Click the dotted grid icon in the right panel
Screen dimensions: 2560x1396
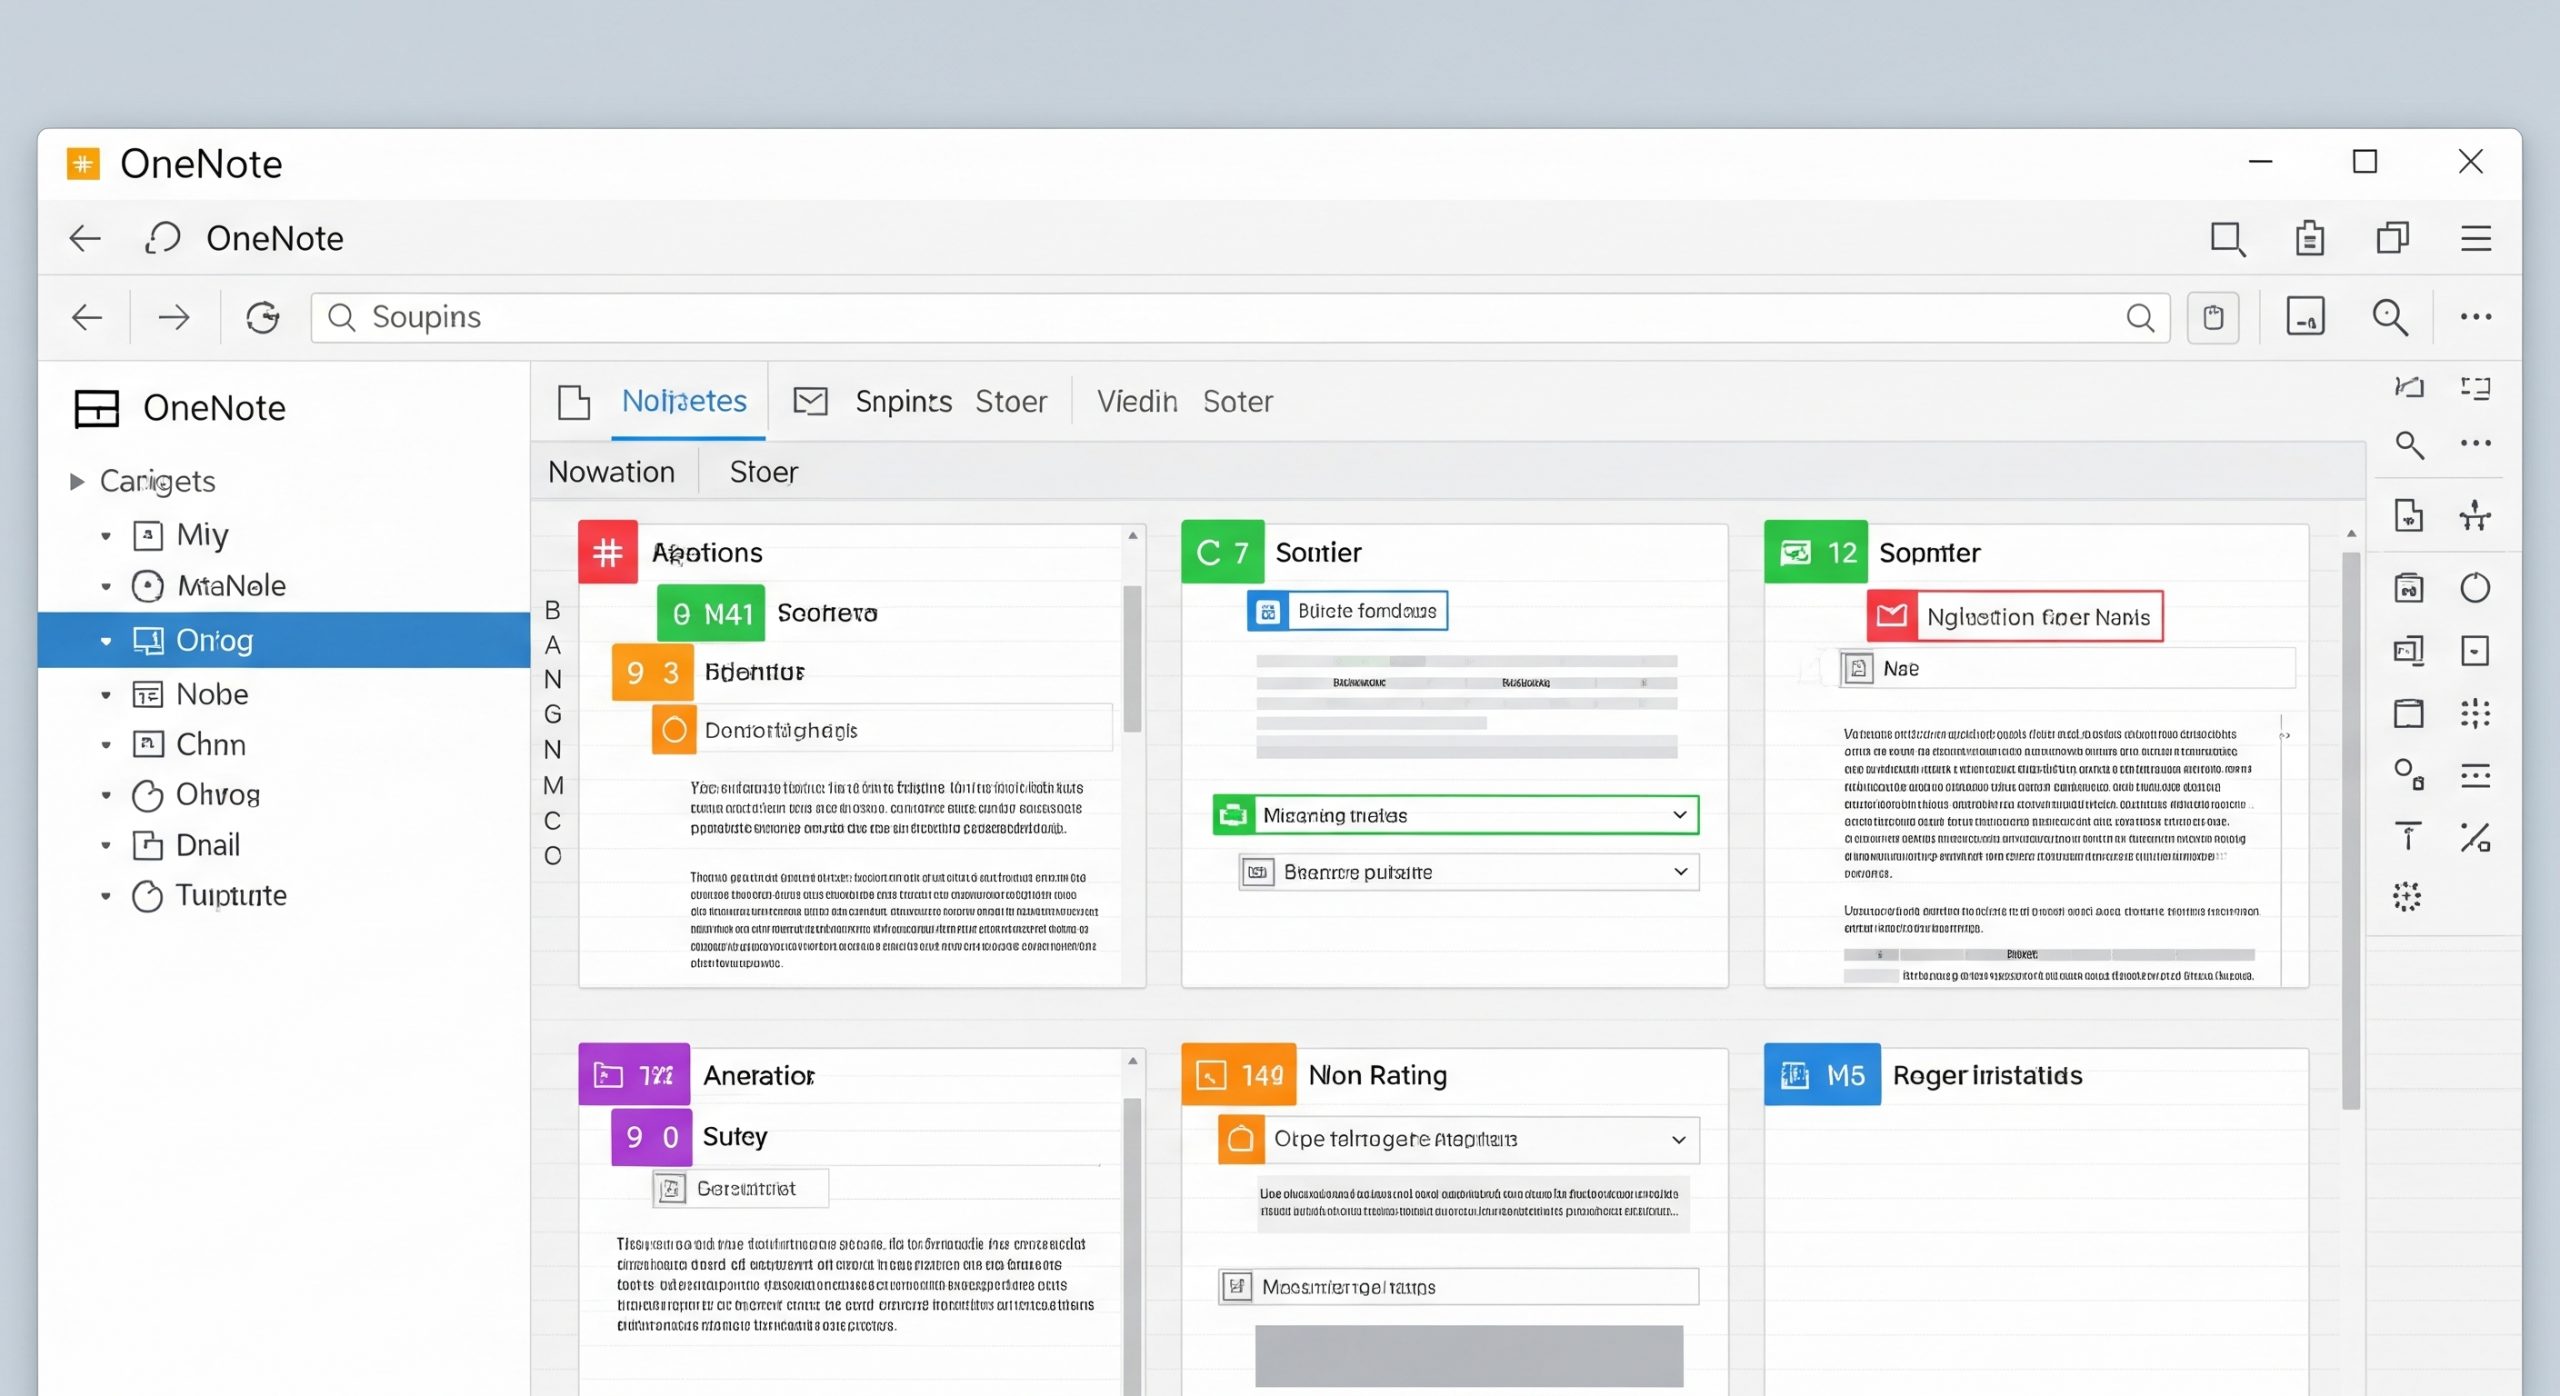[x=2475, y=713]
